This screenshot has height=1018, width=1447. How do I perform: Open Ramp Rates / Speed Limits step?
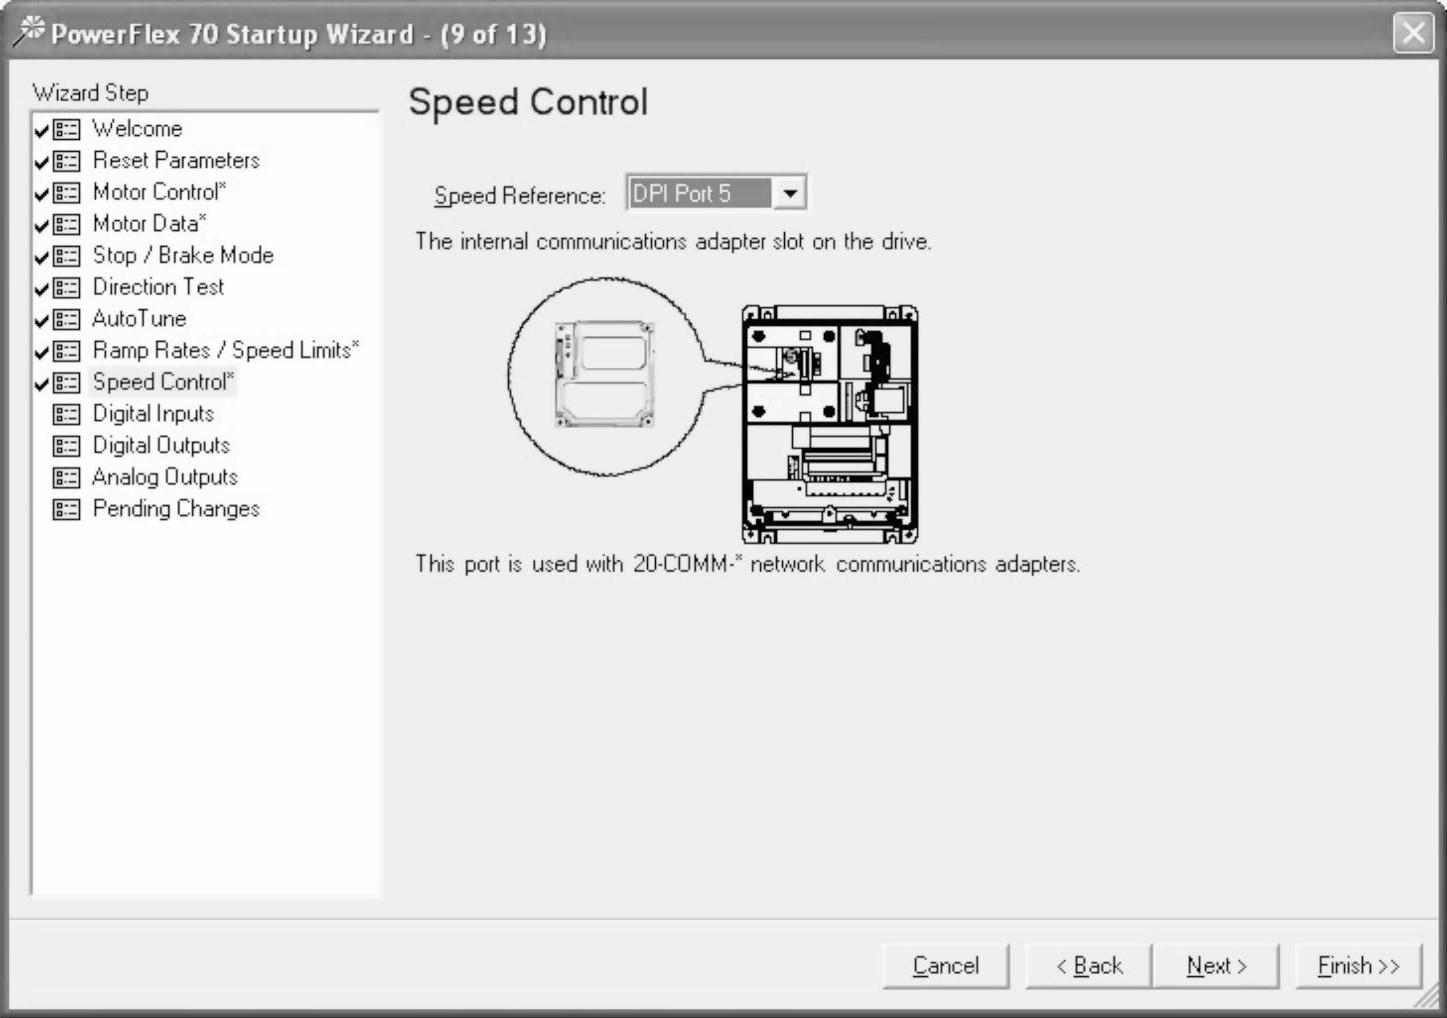225,350
